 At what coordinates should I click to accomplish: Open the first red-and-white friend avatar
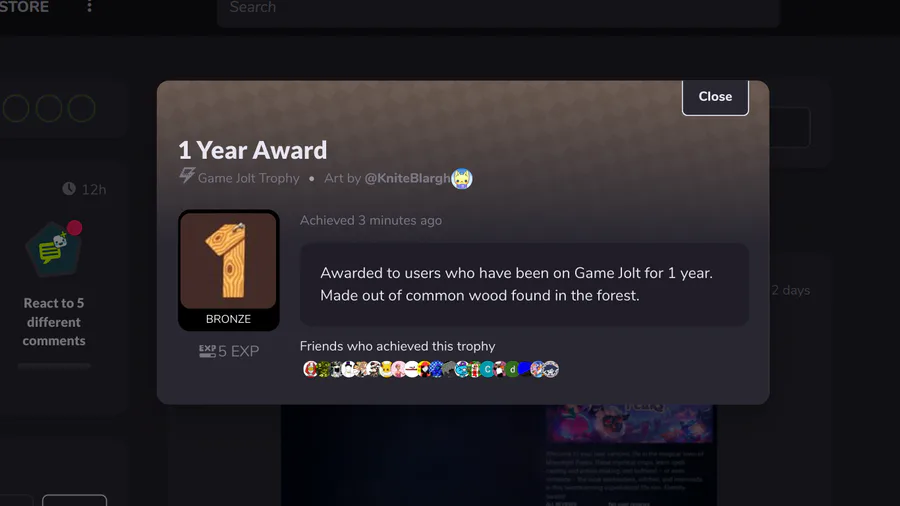coord(311,369)
